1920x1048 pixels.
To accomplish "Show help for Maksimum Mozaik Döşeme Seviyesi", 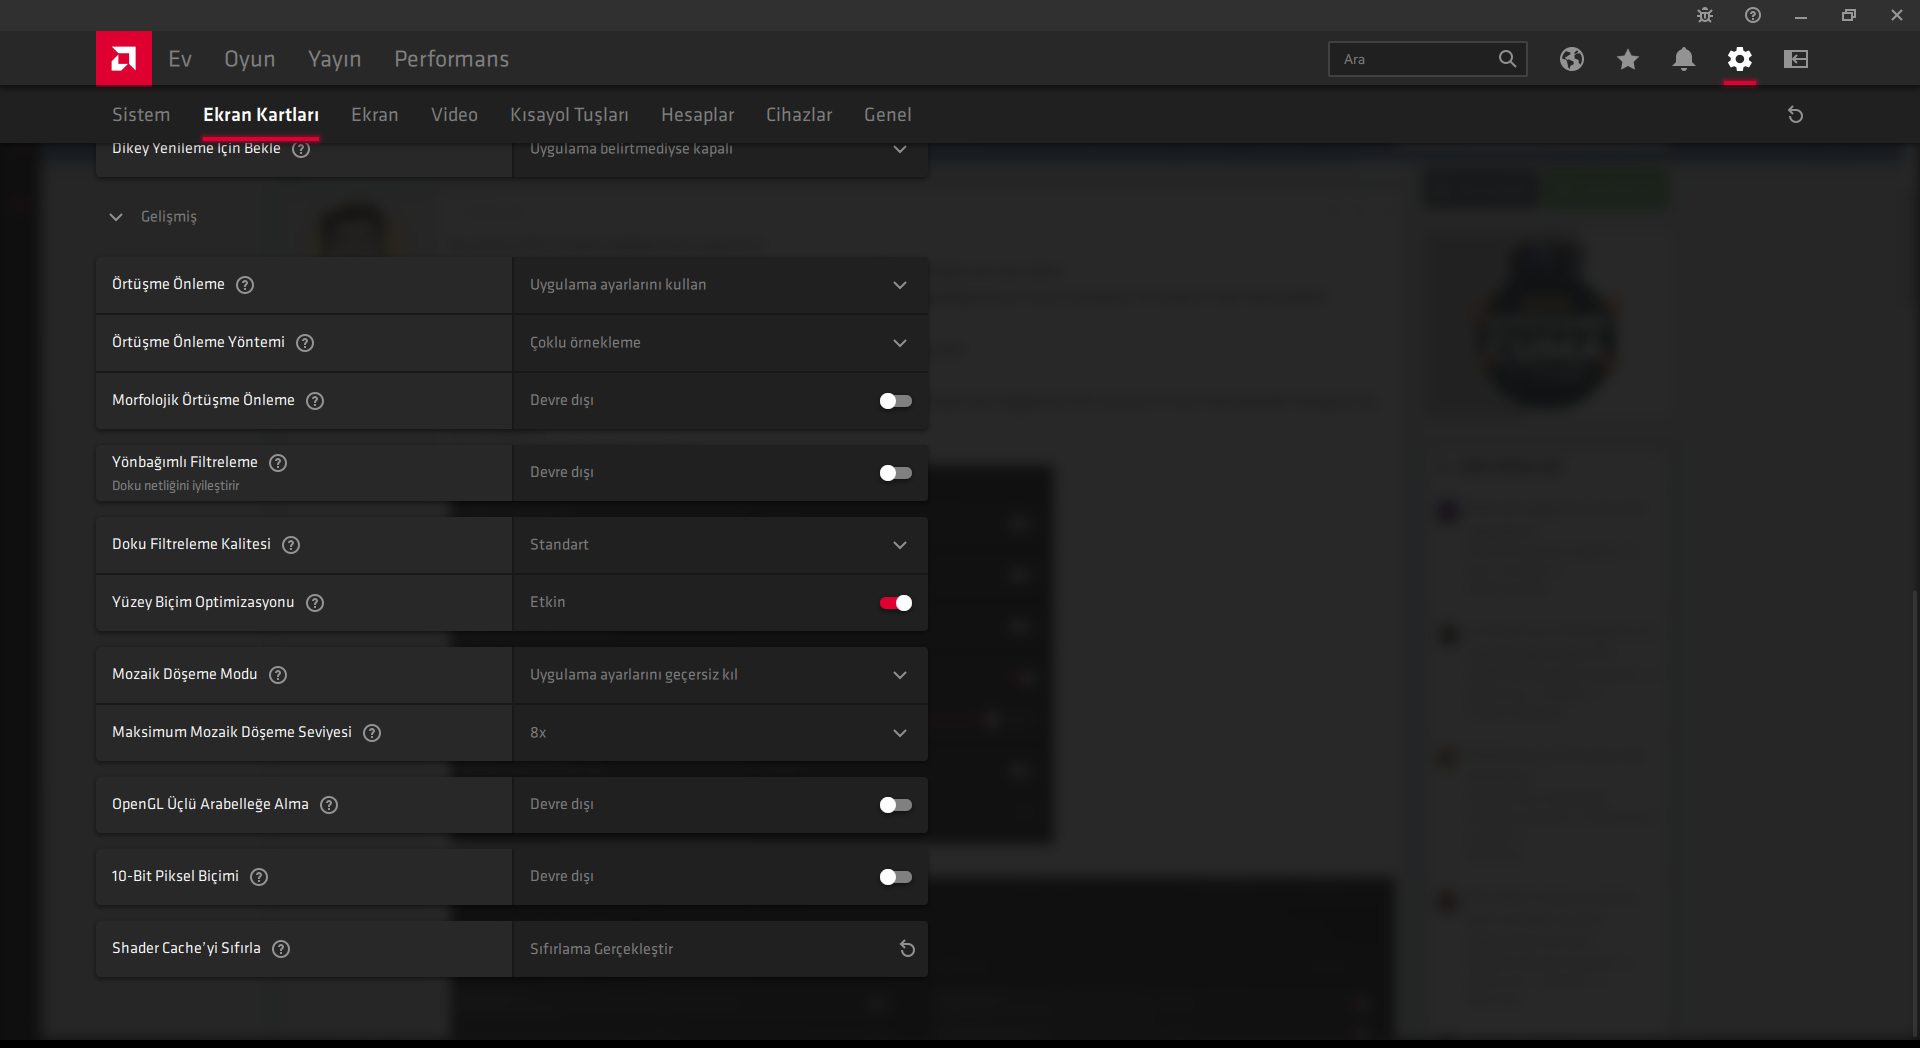I will [372, 733].
